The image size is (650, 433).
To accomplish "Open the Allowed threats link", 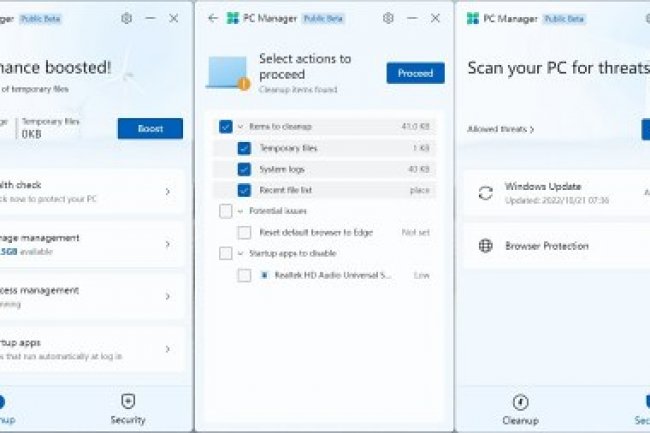I will tap(500, 129).
